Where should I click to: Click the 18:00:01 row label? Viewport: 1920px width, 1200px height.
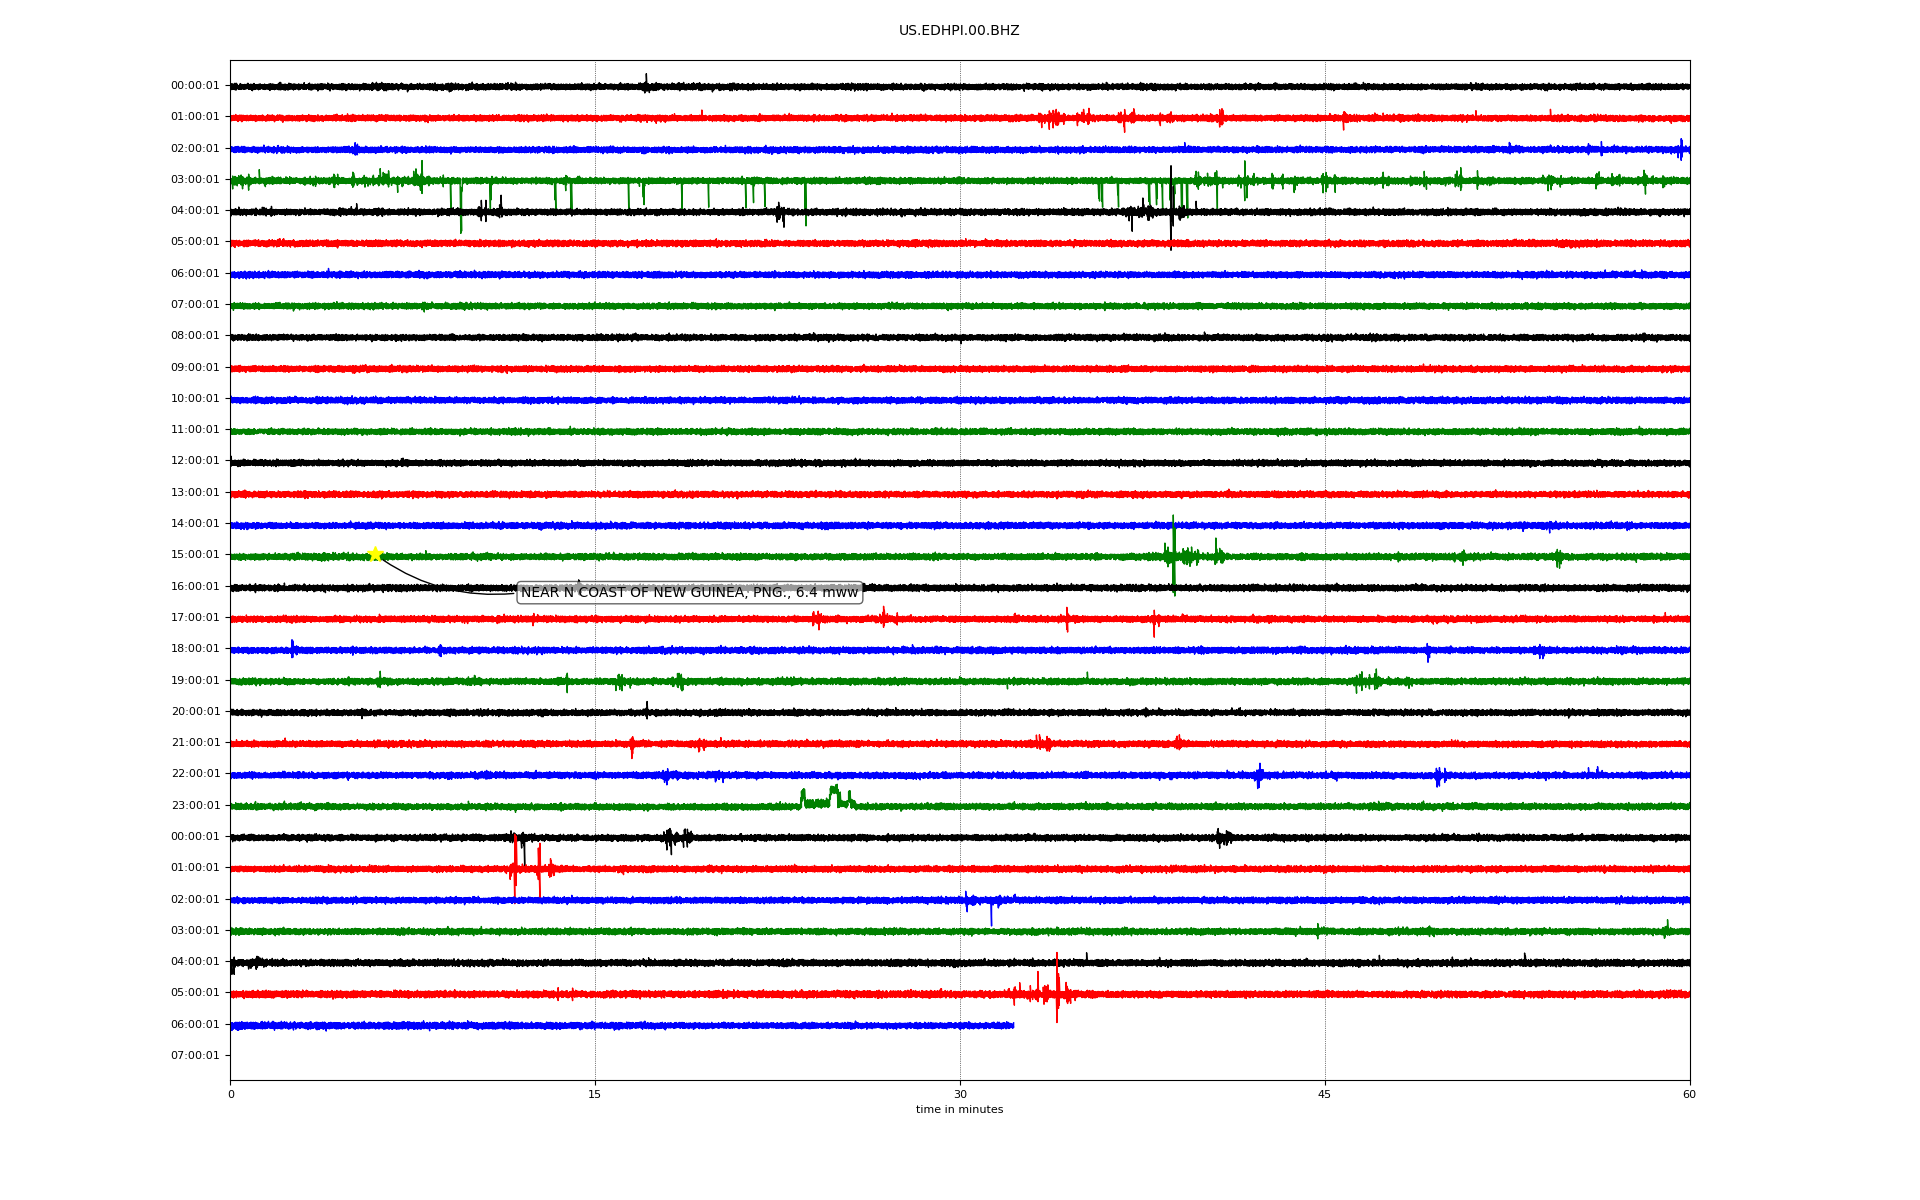195,648
